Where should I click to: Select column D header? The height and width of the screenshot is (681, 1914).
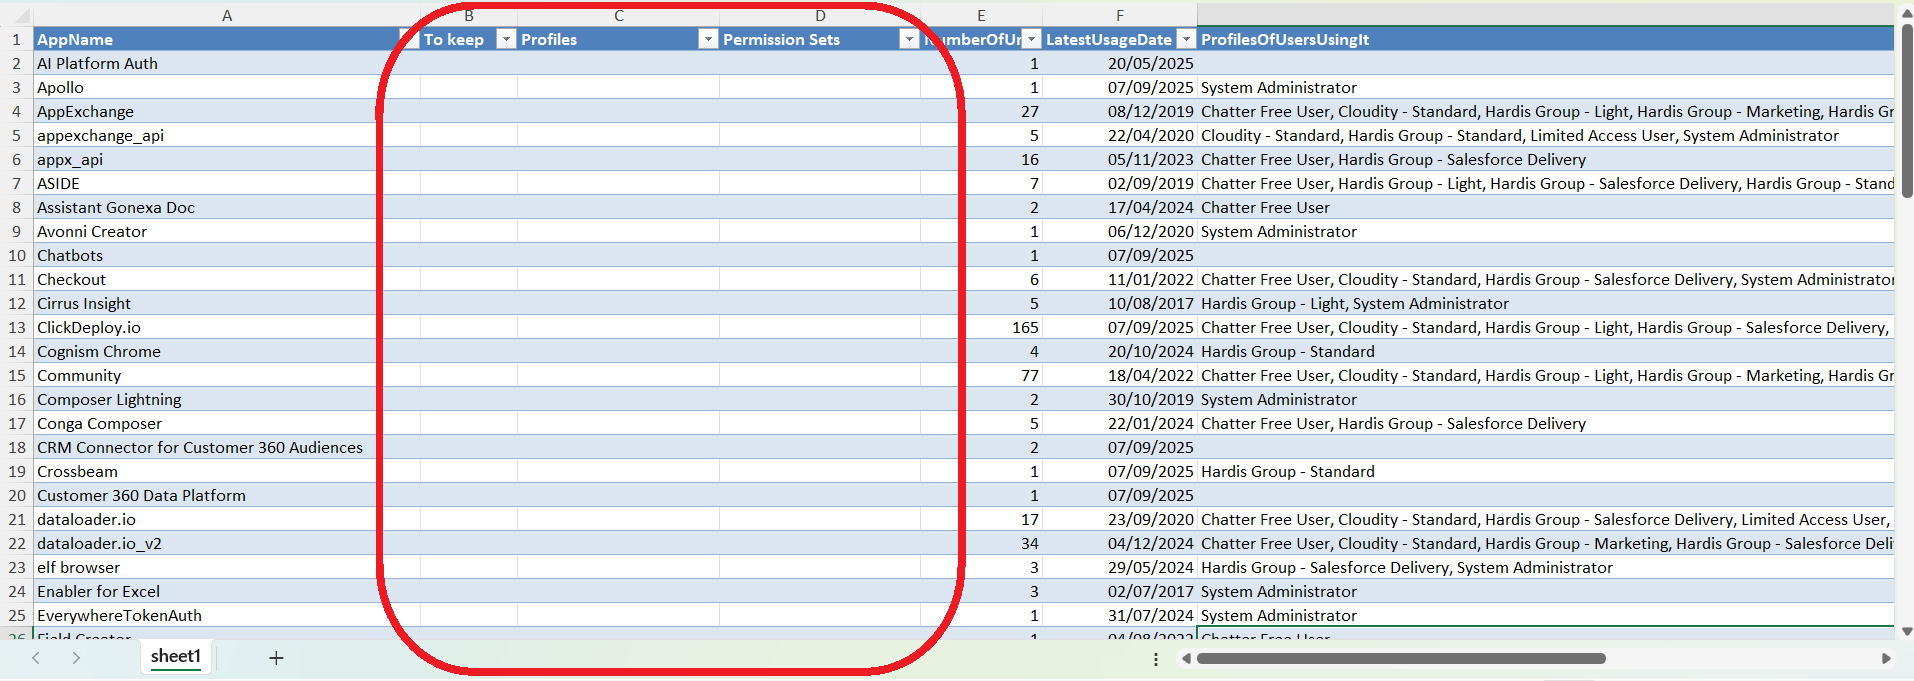820,15
